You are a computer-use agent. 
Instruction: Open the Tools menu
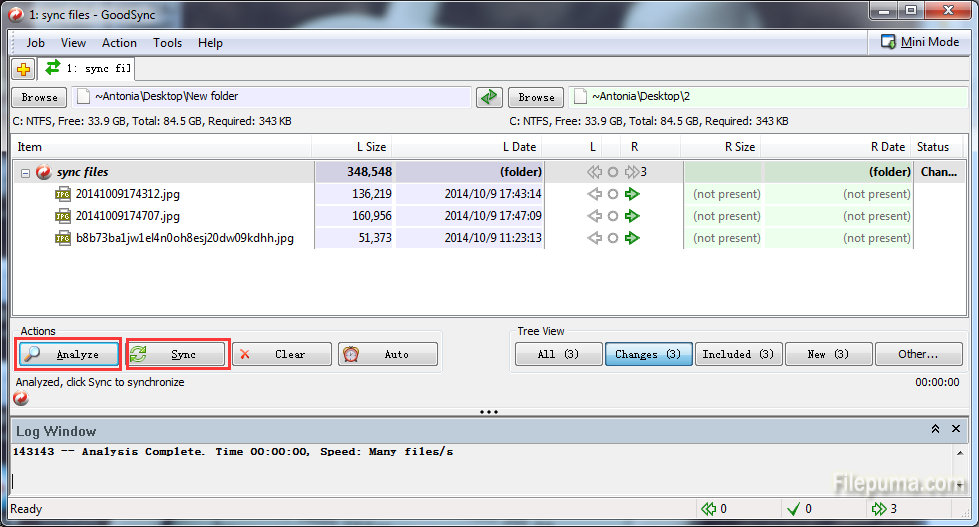coord(167,43)
